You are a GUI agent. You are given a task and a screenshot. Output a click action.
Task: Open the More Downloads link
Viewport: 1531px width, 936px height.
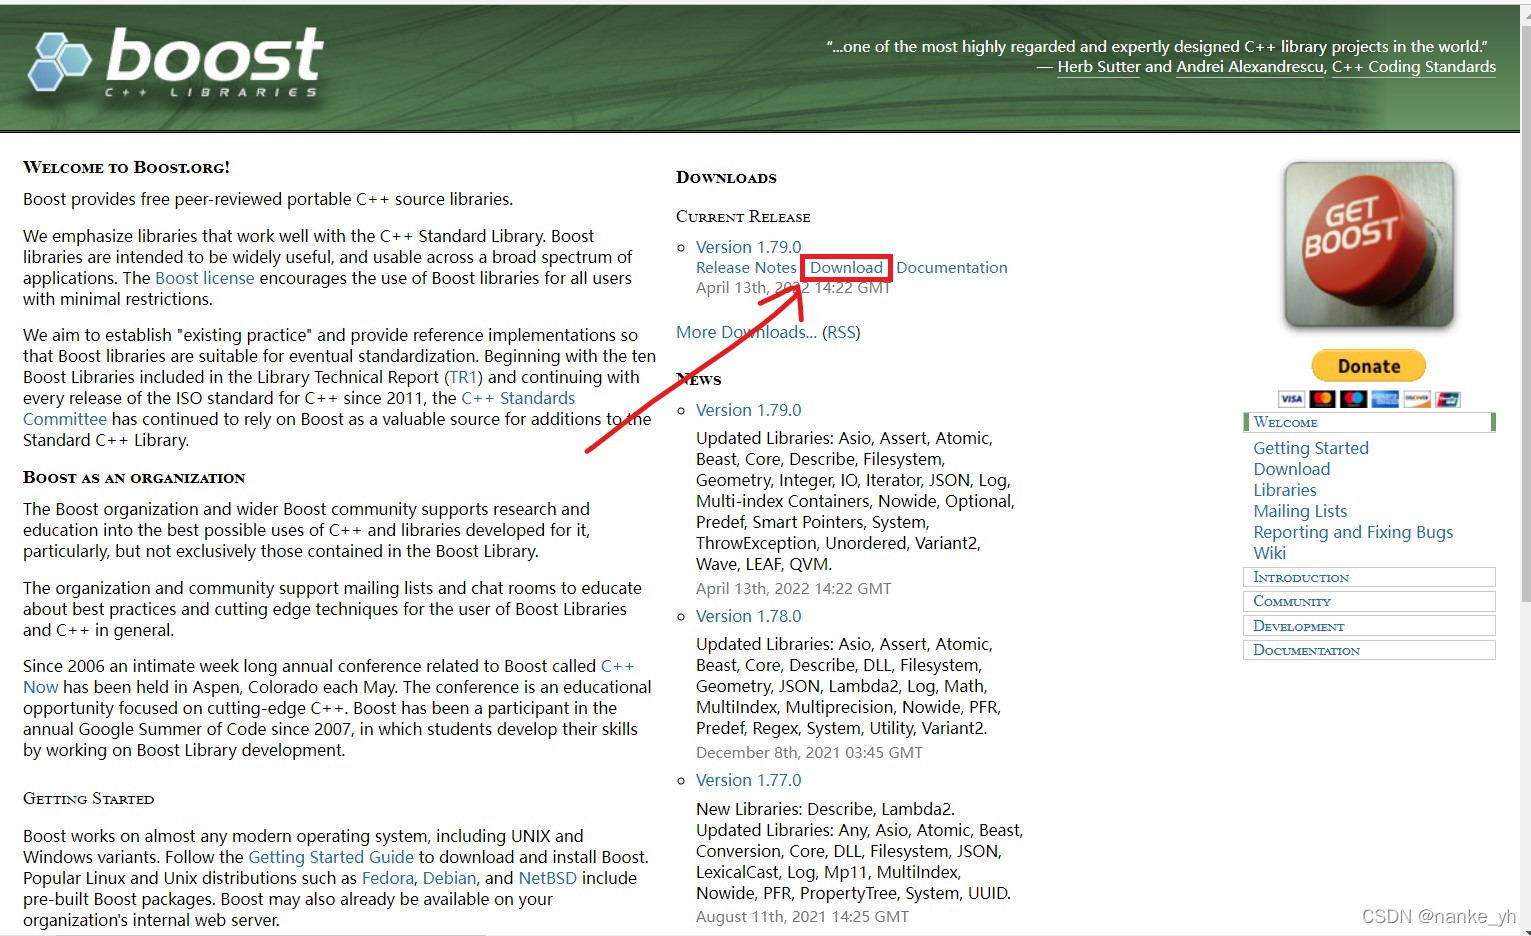click(746, 332)
